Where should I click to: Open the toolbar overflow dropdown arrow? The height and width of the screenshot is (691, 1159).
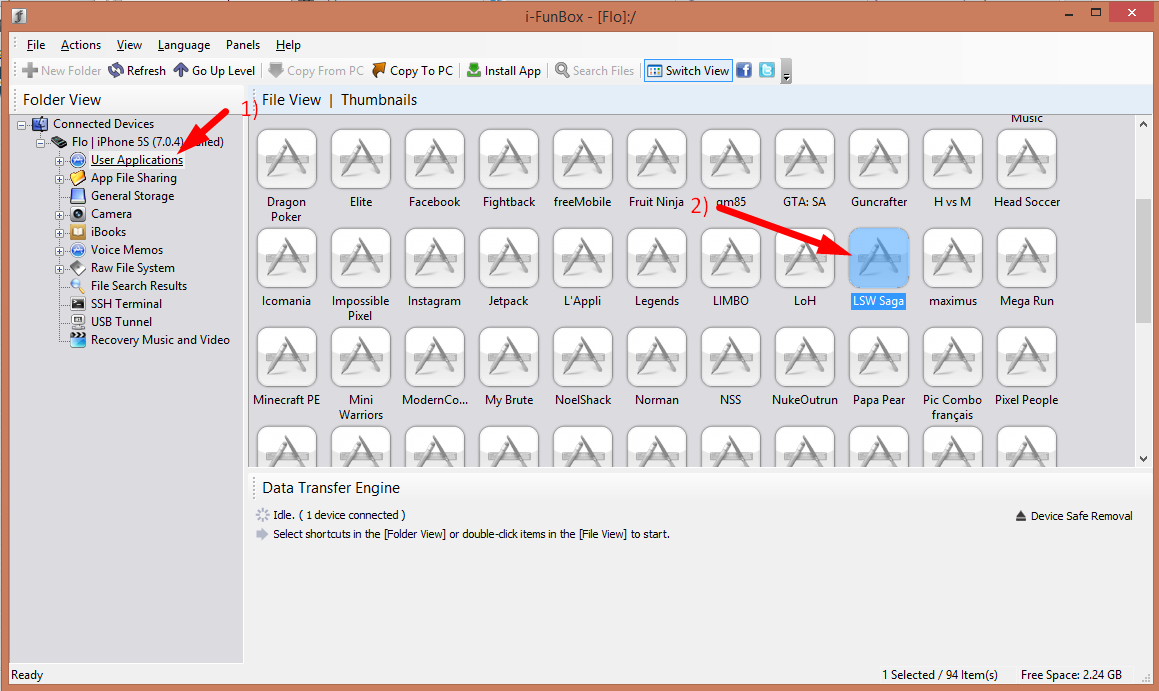(x=786, y=72)
